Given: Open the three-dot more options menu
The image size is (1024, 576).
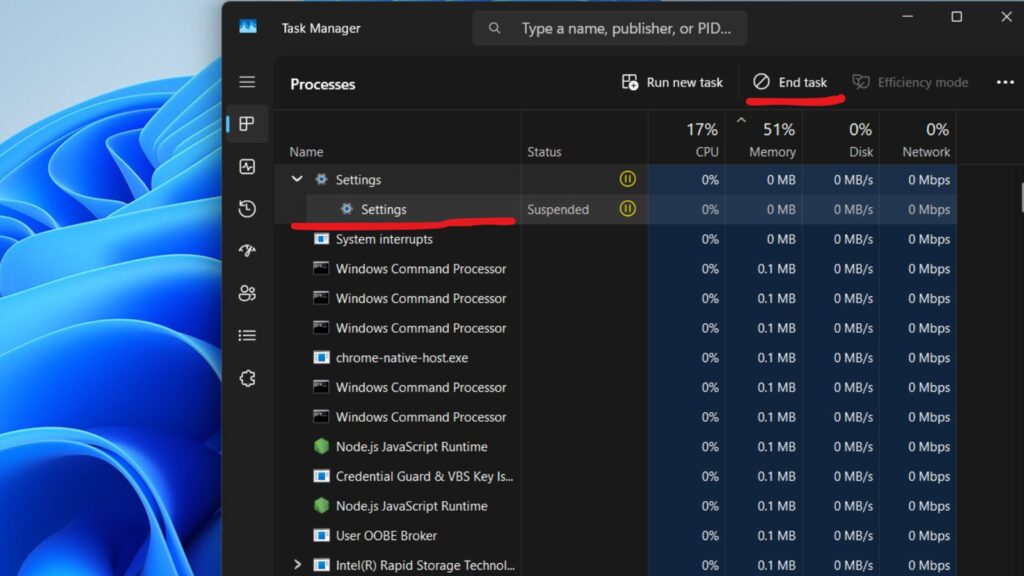Looking at the screenshot, I should point(1005,82).
